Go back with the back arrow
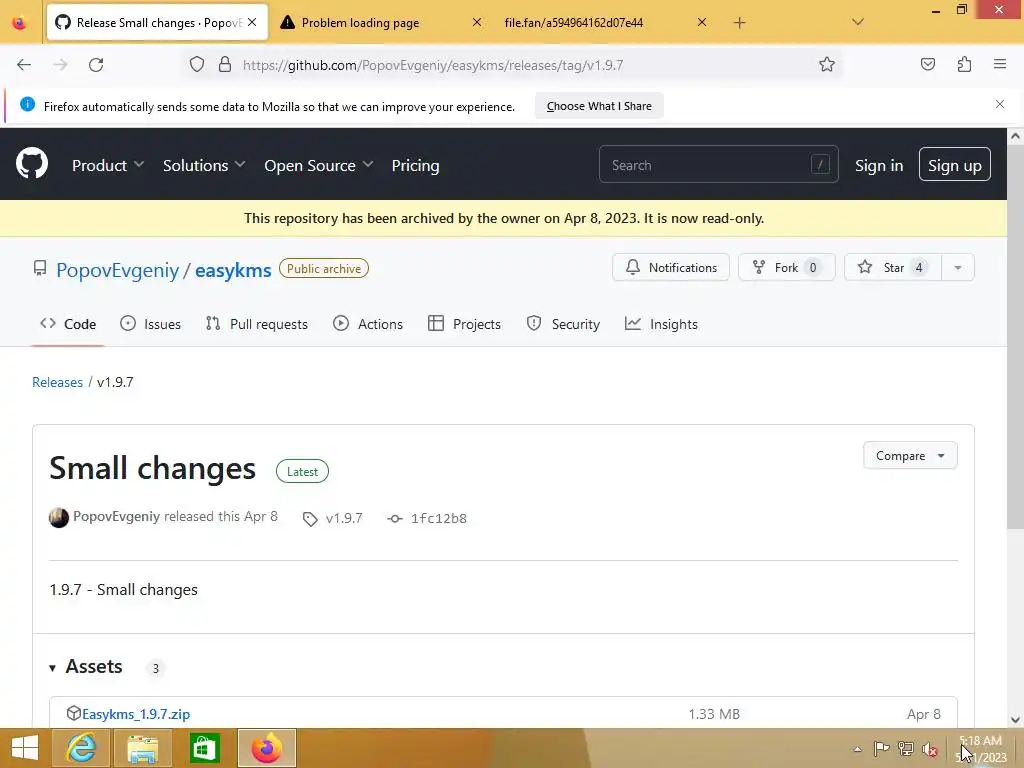This screenshot has height=768, width=1024. click(x=24, y=65)
